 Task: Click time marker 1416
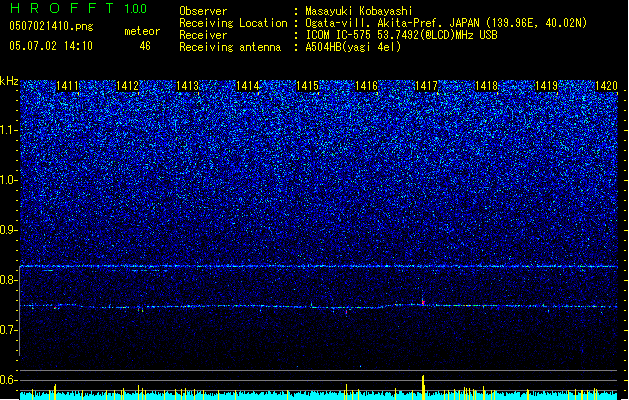pos(367,86)
